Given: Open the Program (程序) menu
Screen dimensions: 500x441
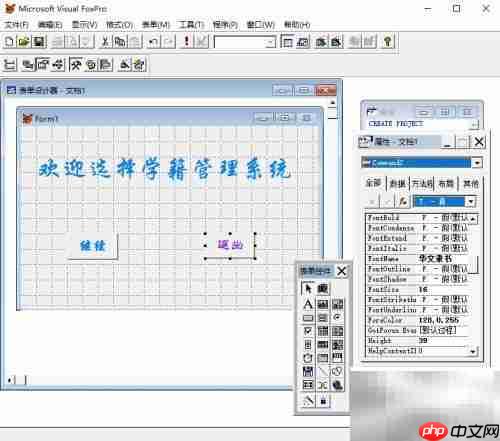Looking at the screenshot, I should 225,25.
